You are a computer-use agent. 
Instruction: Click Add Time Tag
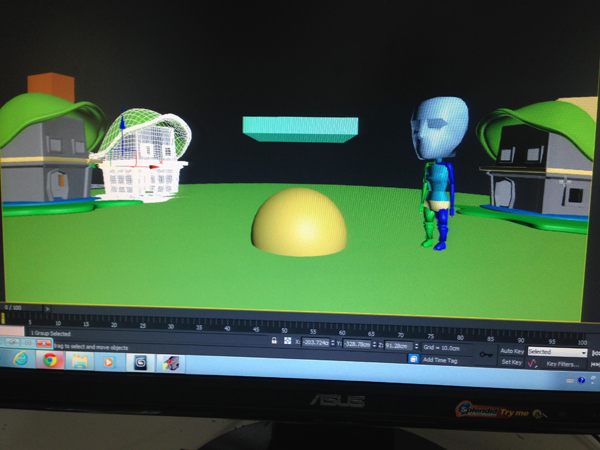tap(440, 360)
